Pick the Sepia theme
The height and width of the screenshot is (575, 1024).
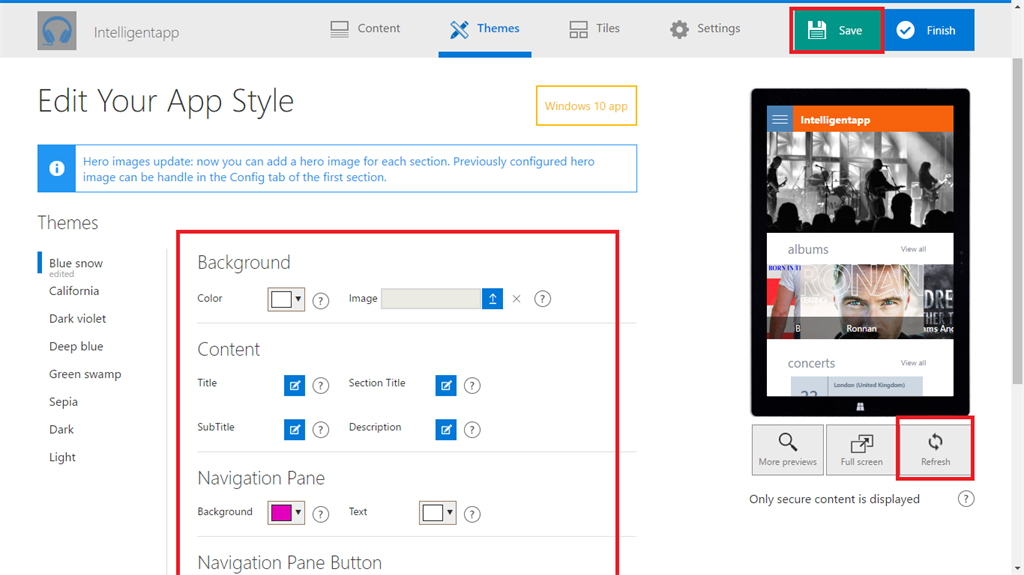[63, 402]
